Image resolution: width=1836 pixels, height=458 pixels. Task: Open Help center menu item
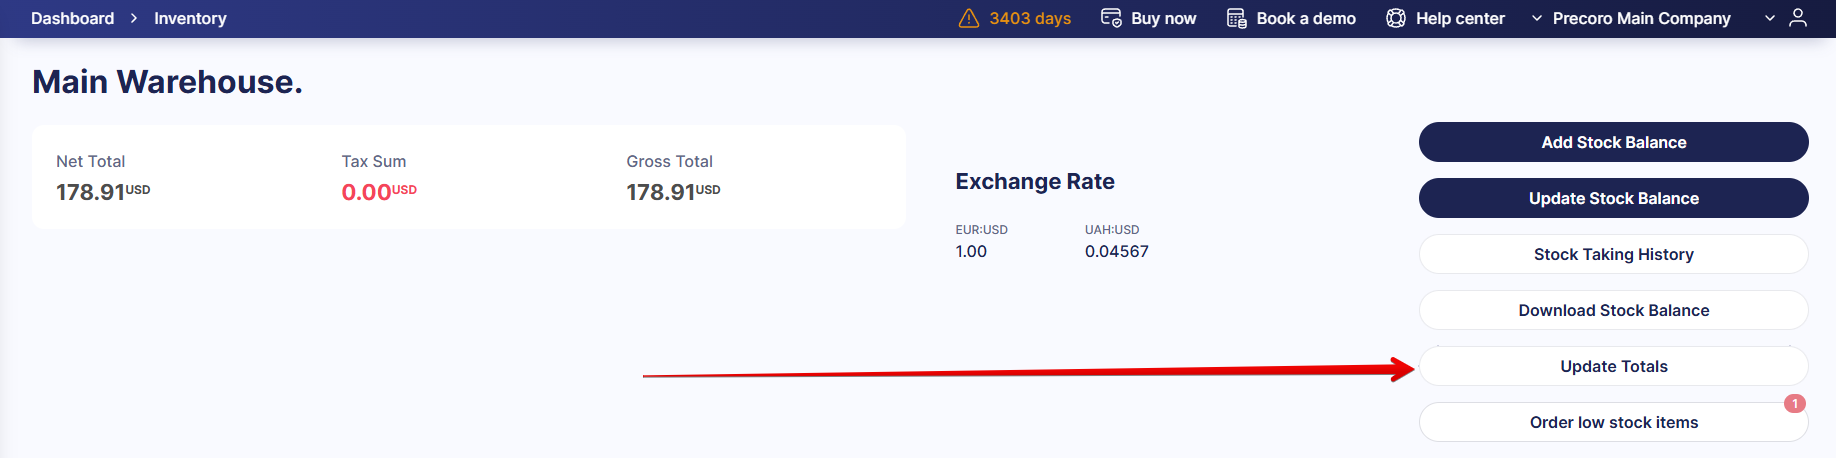[1460, 18]
